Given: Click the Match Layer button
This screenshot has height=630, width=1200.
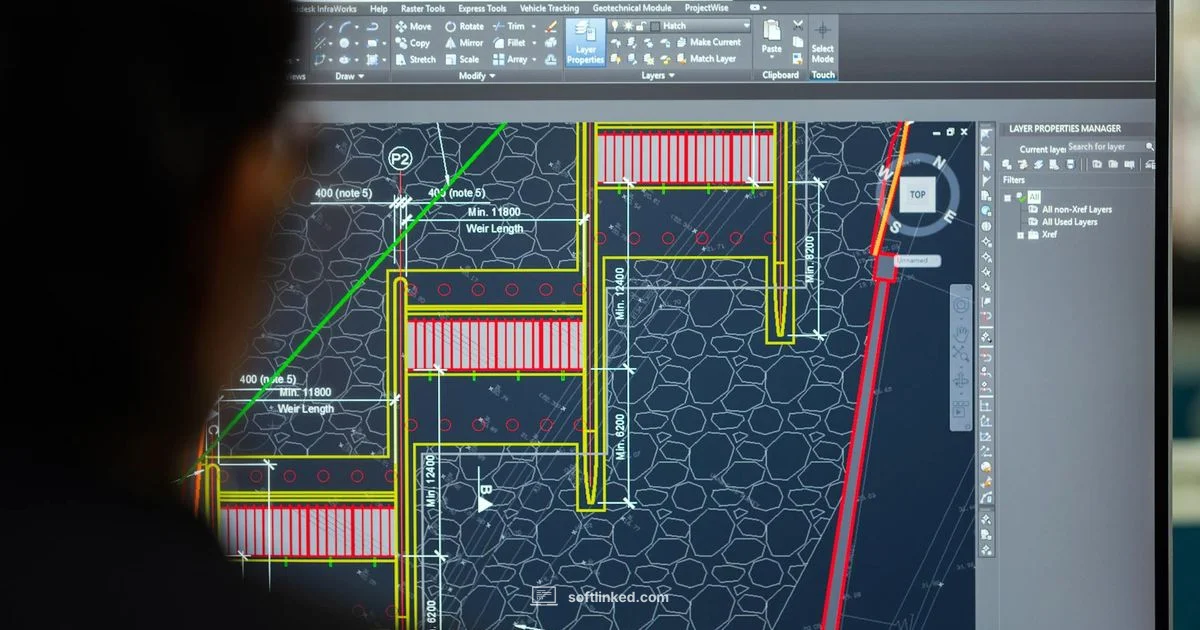Looking at the screenshot, I should pos(711,59).
